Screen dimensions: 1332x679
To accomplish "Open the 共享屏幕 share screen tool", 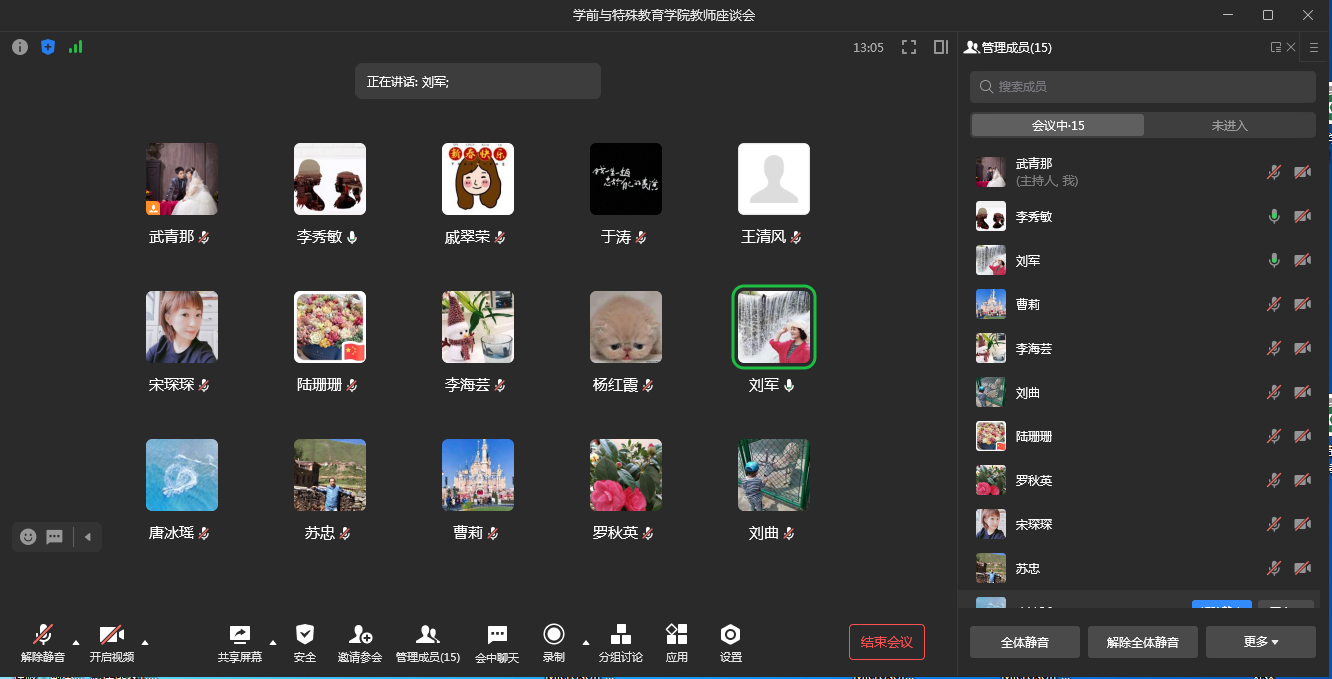I will [x=239, y=642].
